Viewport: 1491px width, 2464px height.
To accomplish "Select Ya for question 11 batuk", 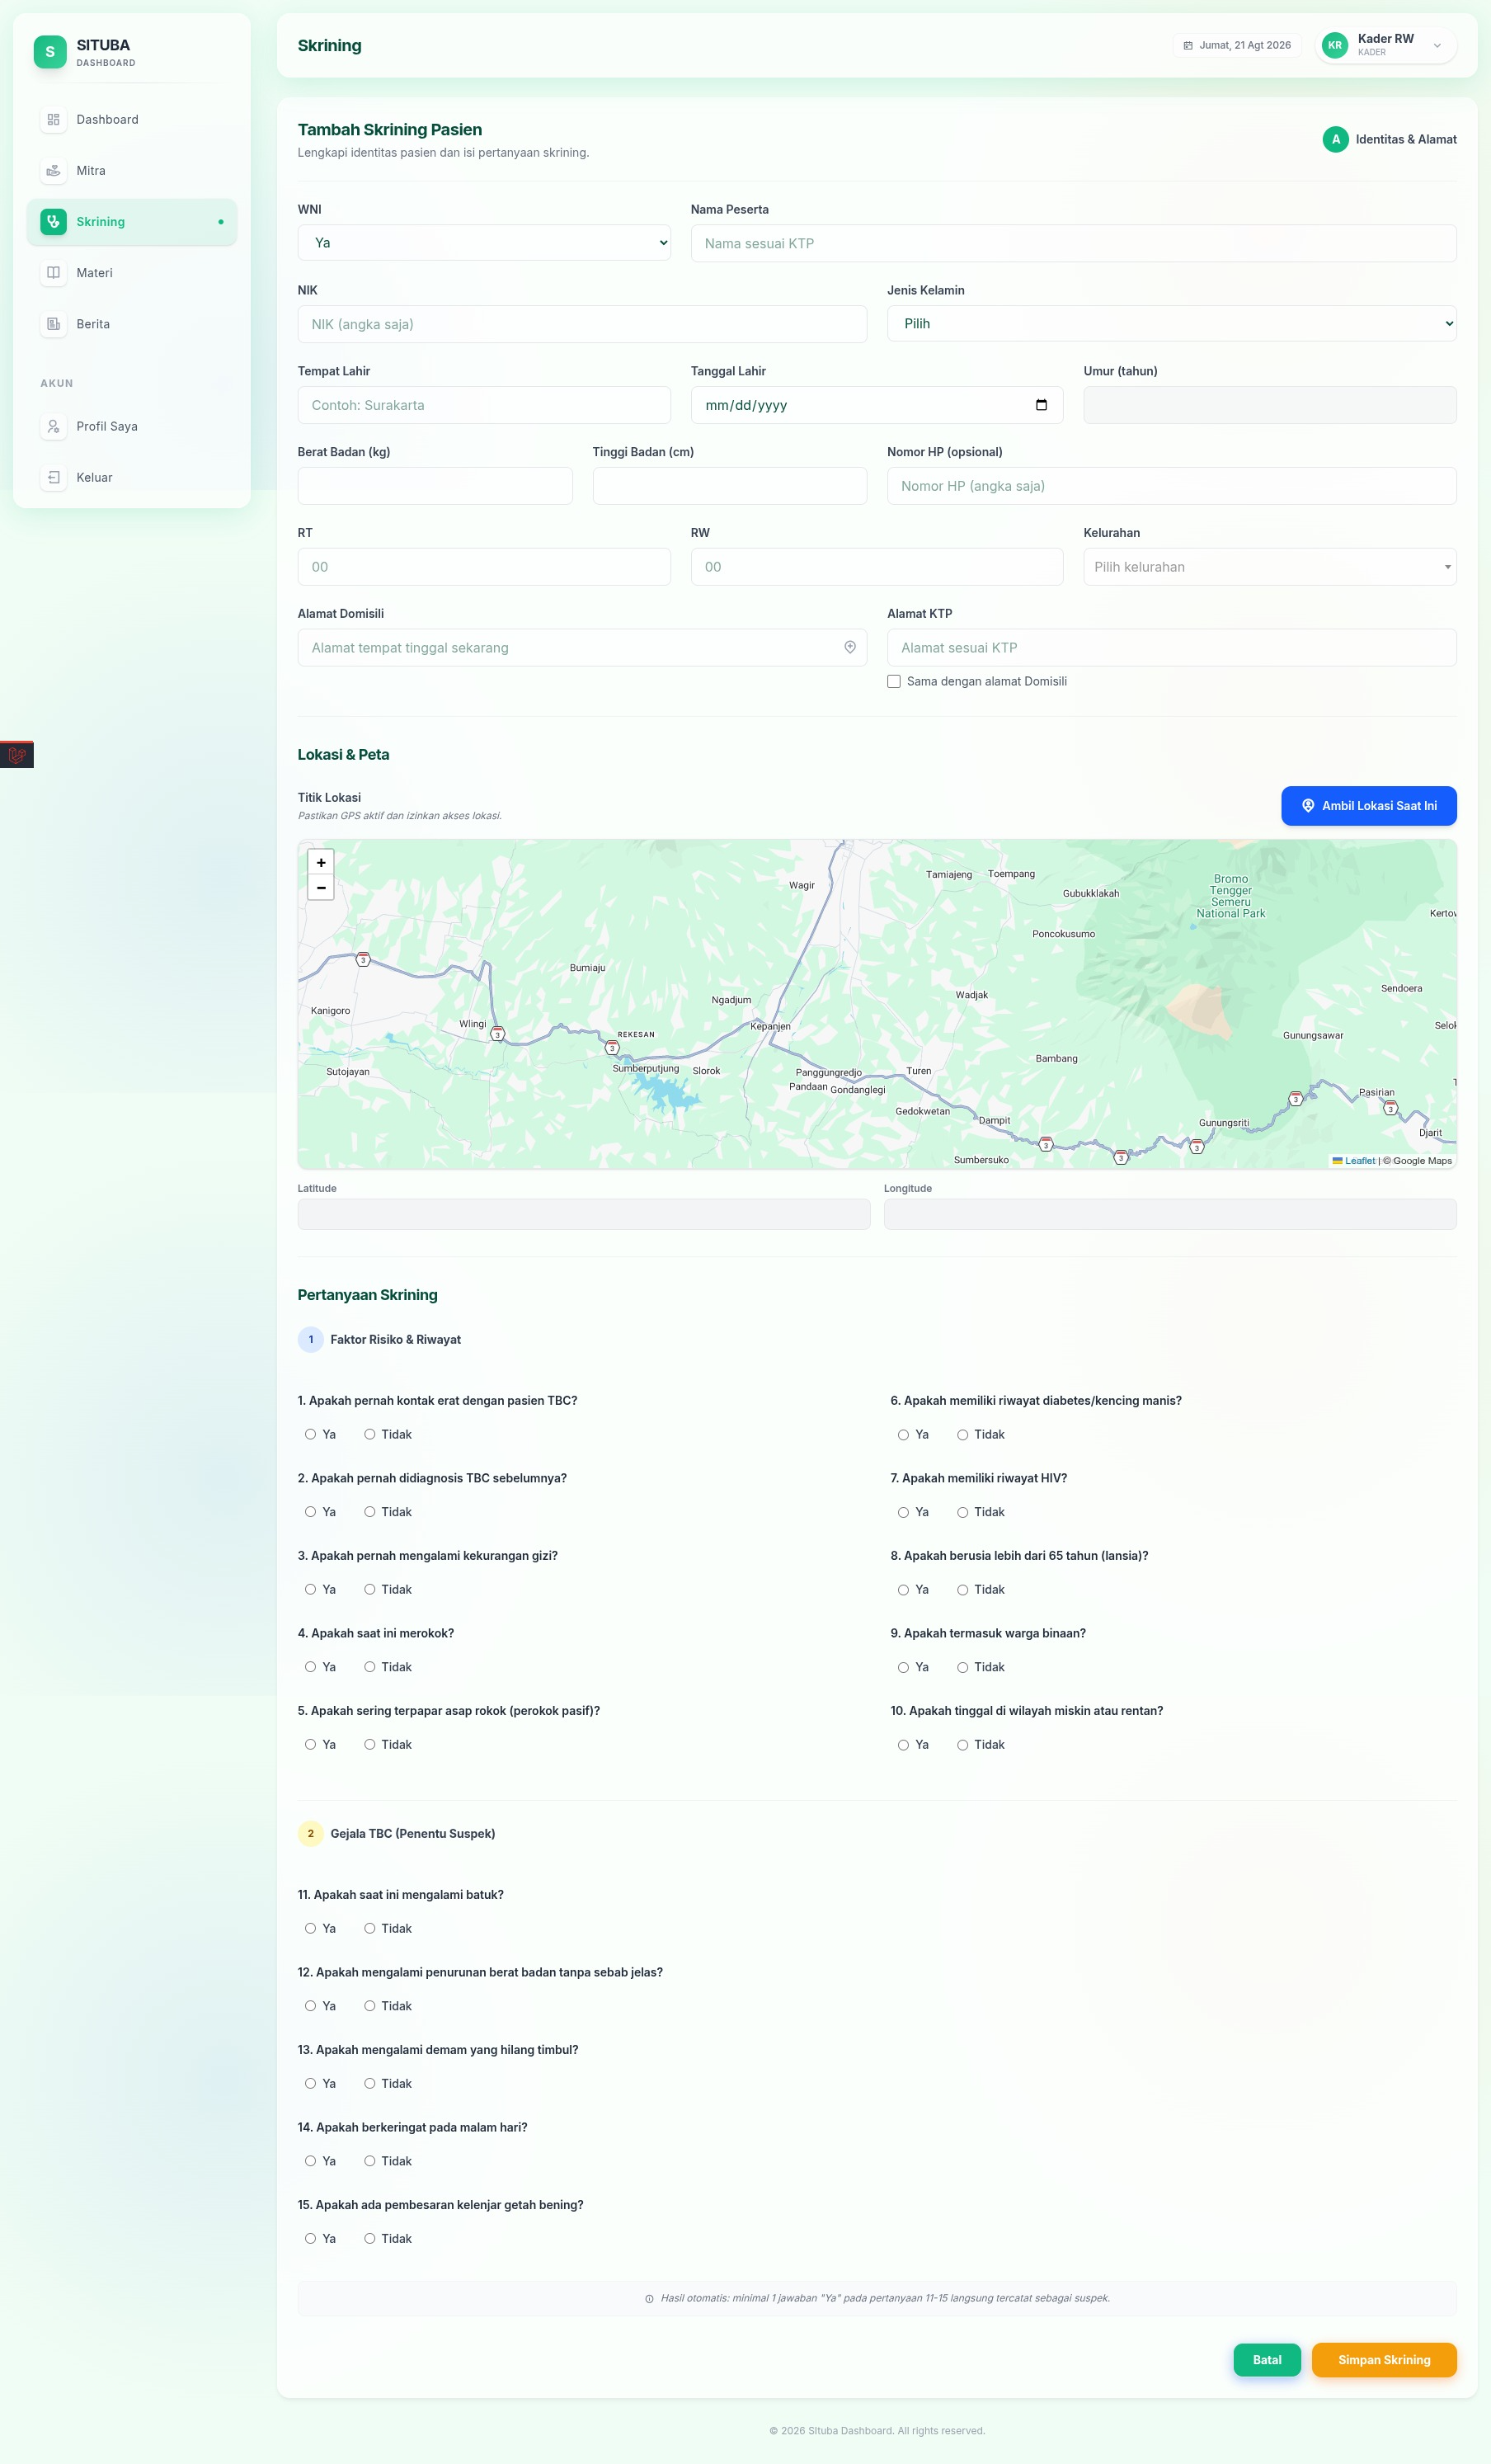I will pyautogui.click(x=310, y=1929).
